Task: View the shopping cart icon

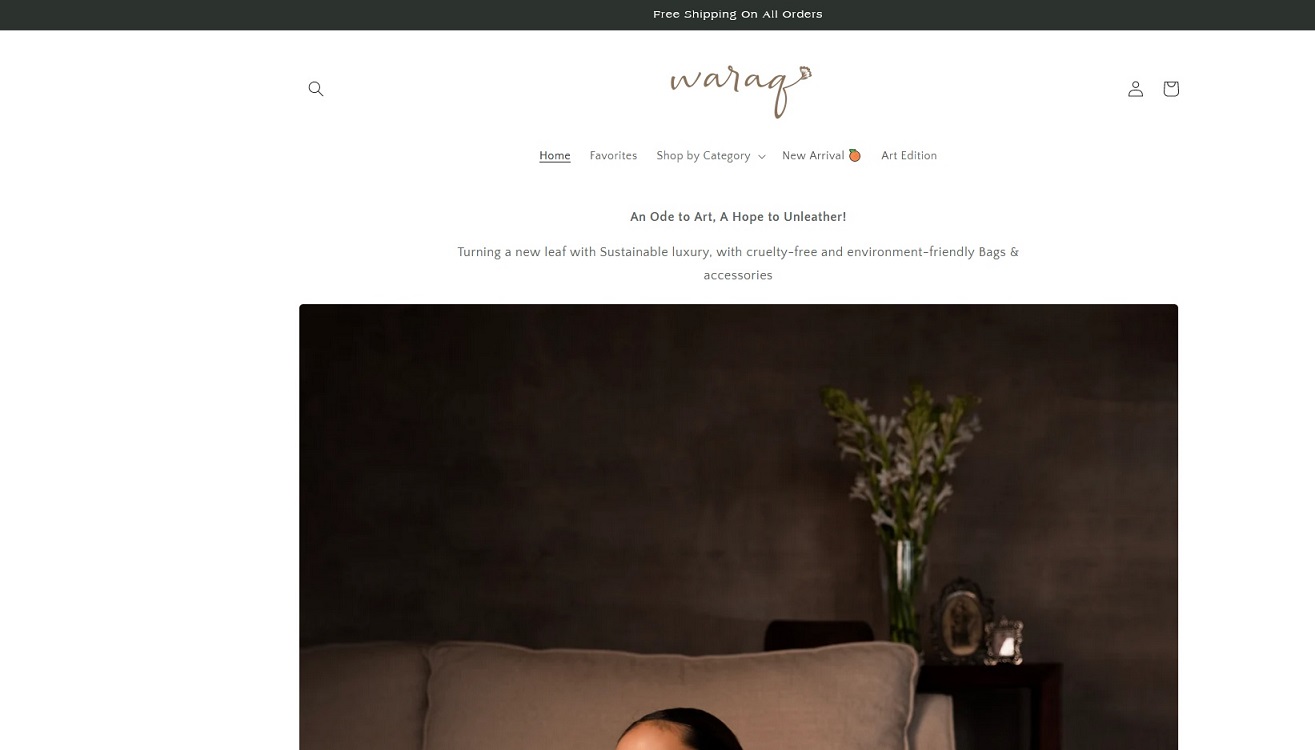Action: click(1171, 89)
